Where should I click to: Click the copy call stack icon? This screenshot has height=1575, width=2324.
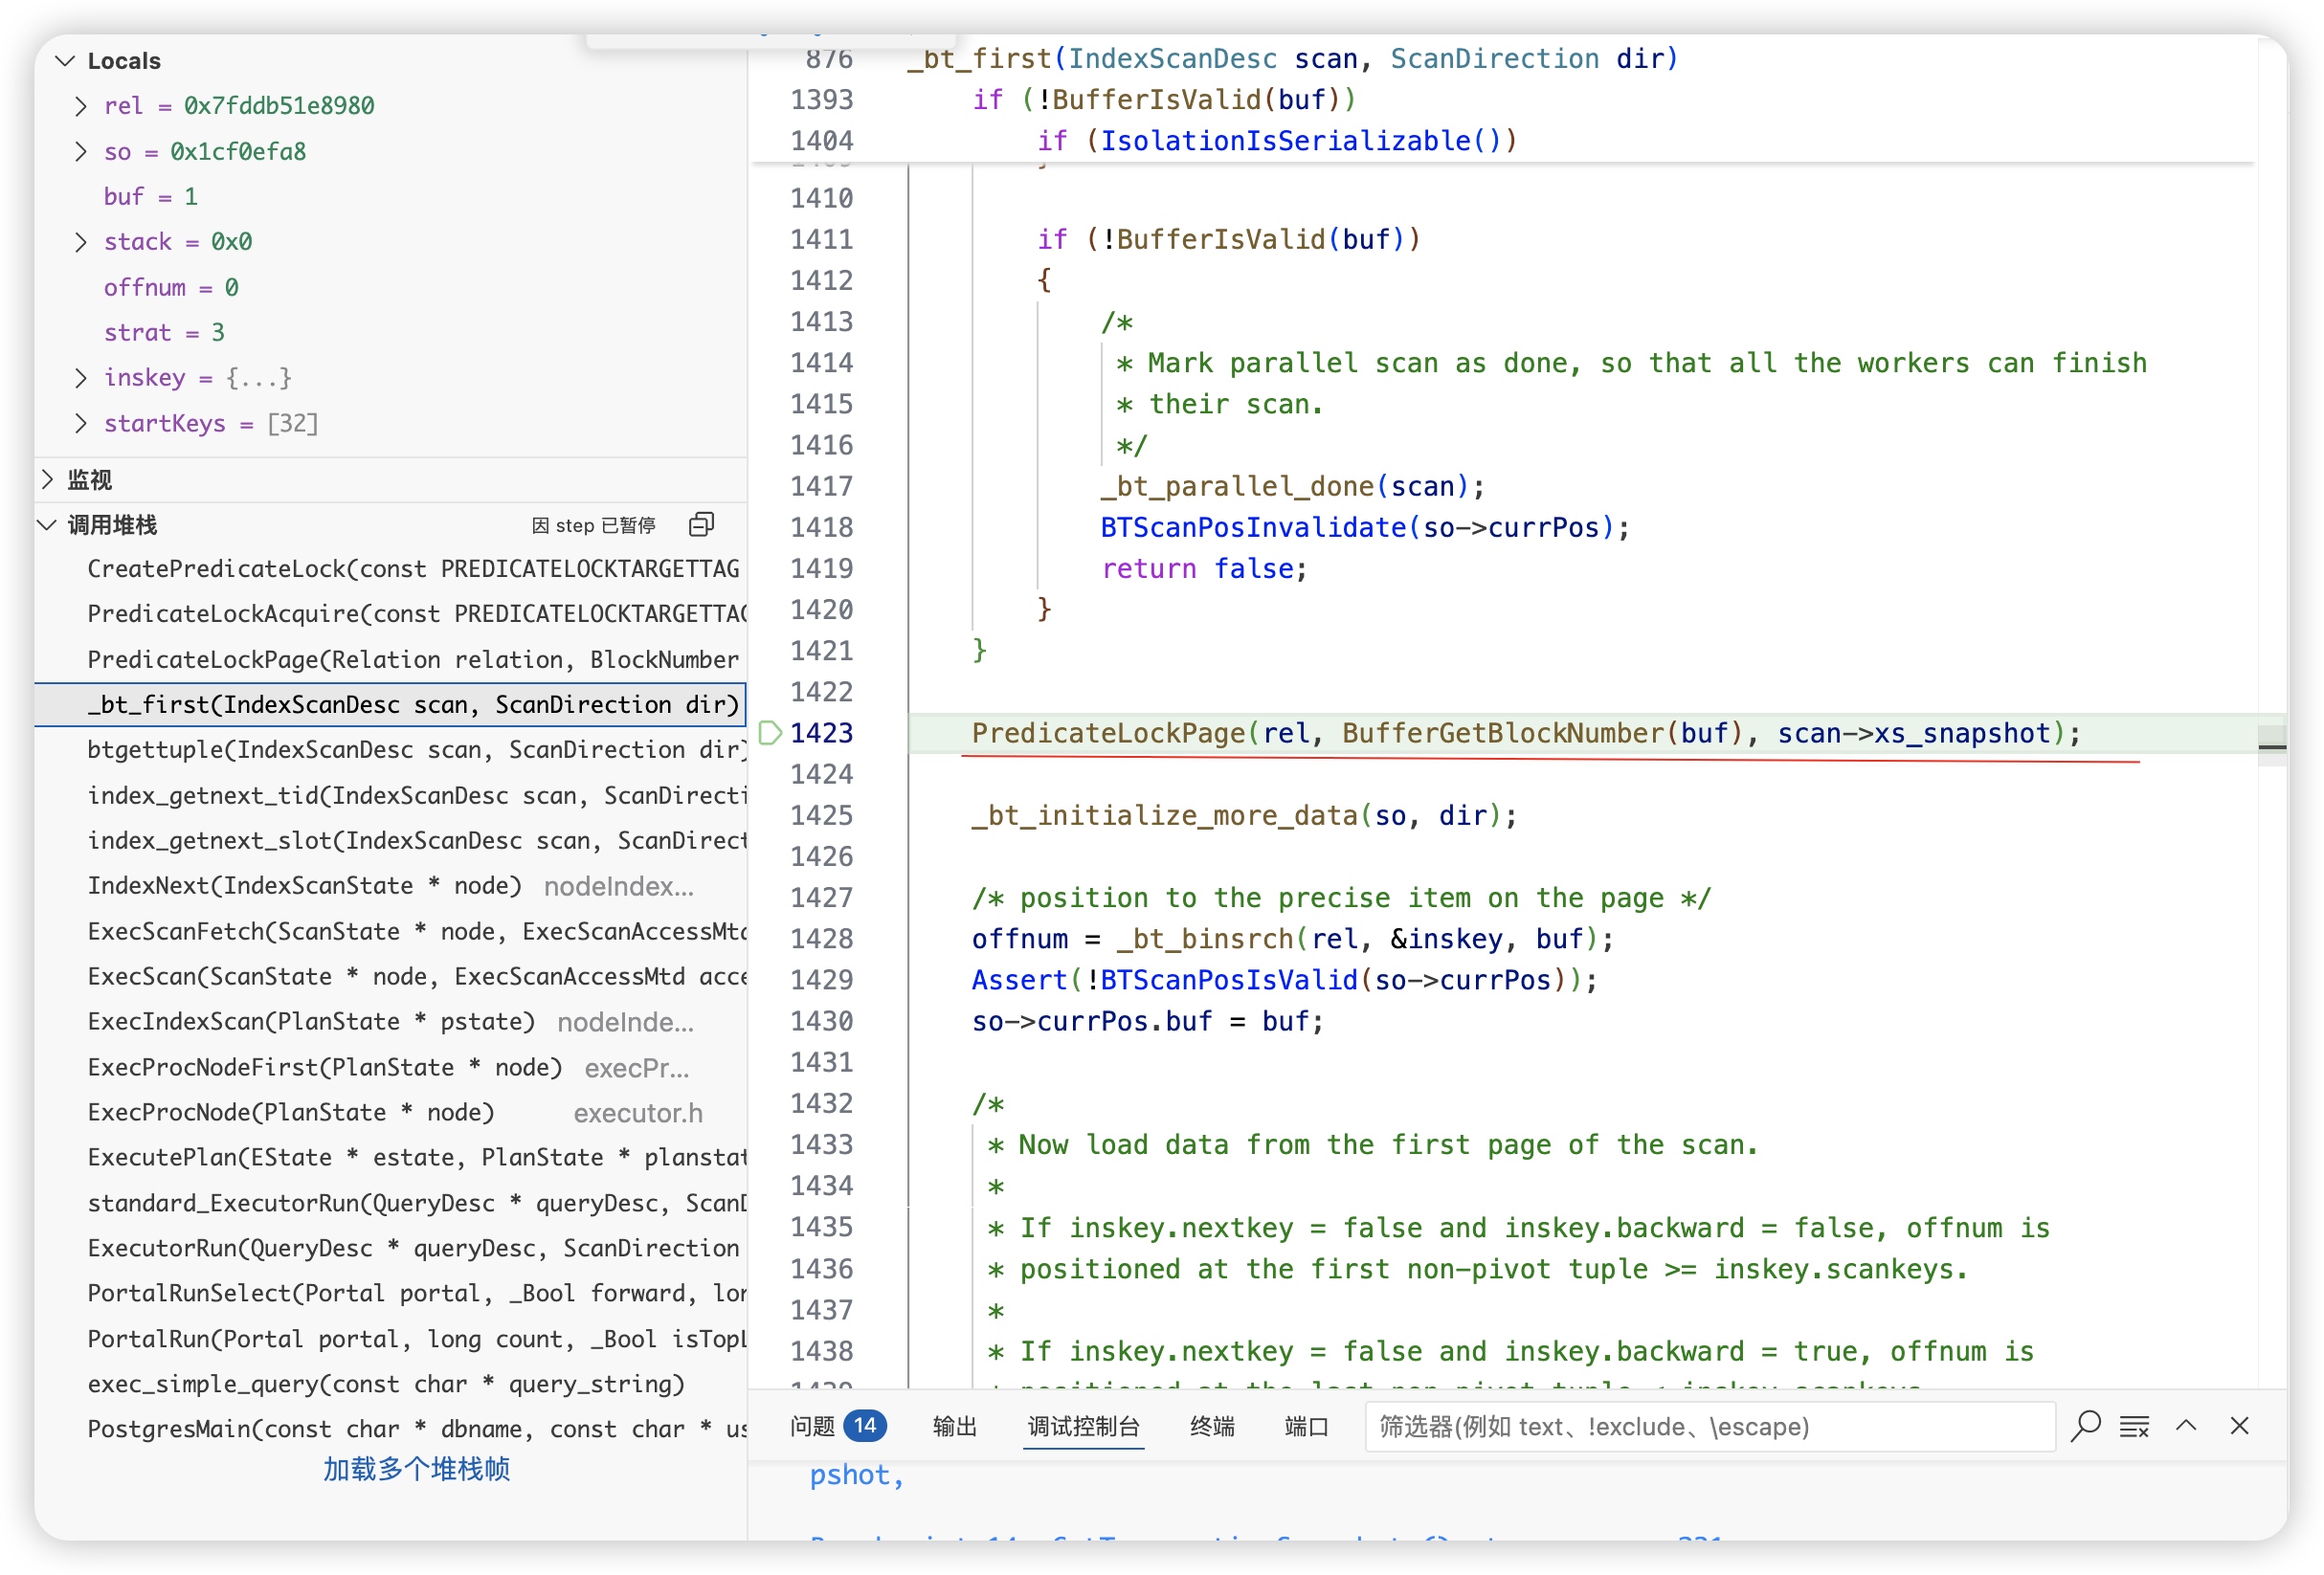tap(701, 524)
